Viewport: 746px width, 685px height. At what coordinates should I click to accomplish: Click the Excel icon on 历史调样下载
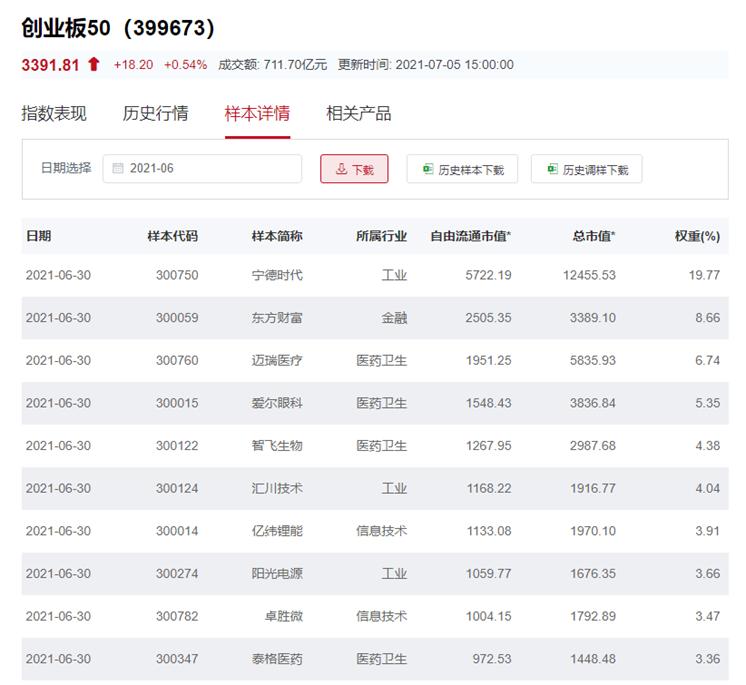(552, 168)
